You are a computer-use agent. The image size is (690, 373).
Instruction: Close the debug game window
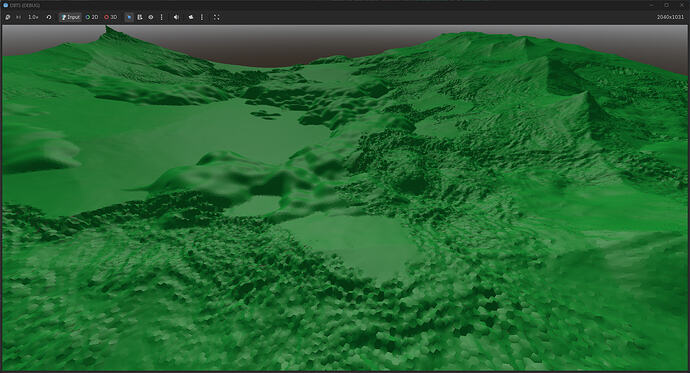point(682,5)
